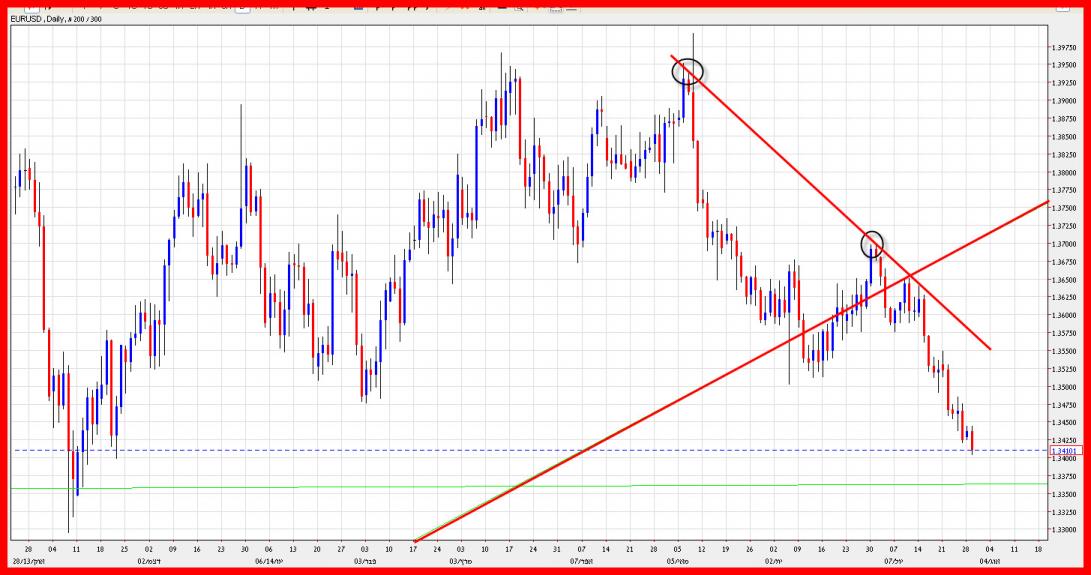
Task: Select the blue dashed current price line
Action: (500, 450)
